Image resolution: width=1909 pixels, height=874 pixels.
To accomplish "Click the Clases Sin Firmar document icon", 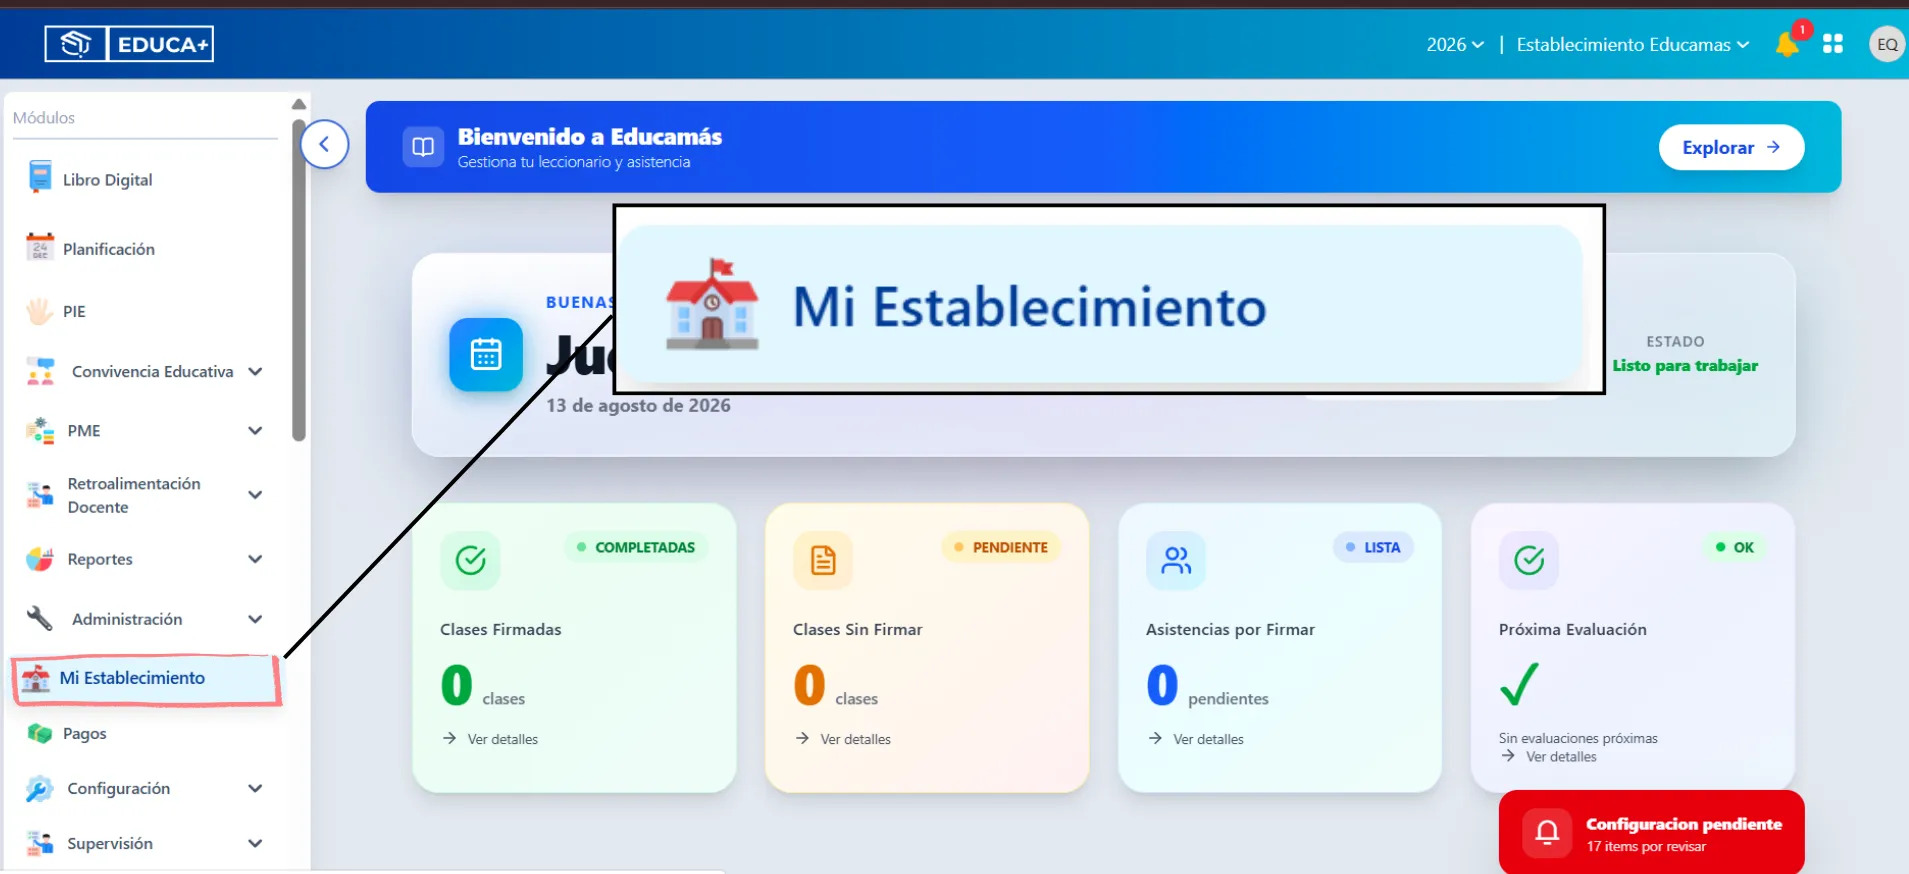I will click(x=823, y=560).
